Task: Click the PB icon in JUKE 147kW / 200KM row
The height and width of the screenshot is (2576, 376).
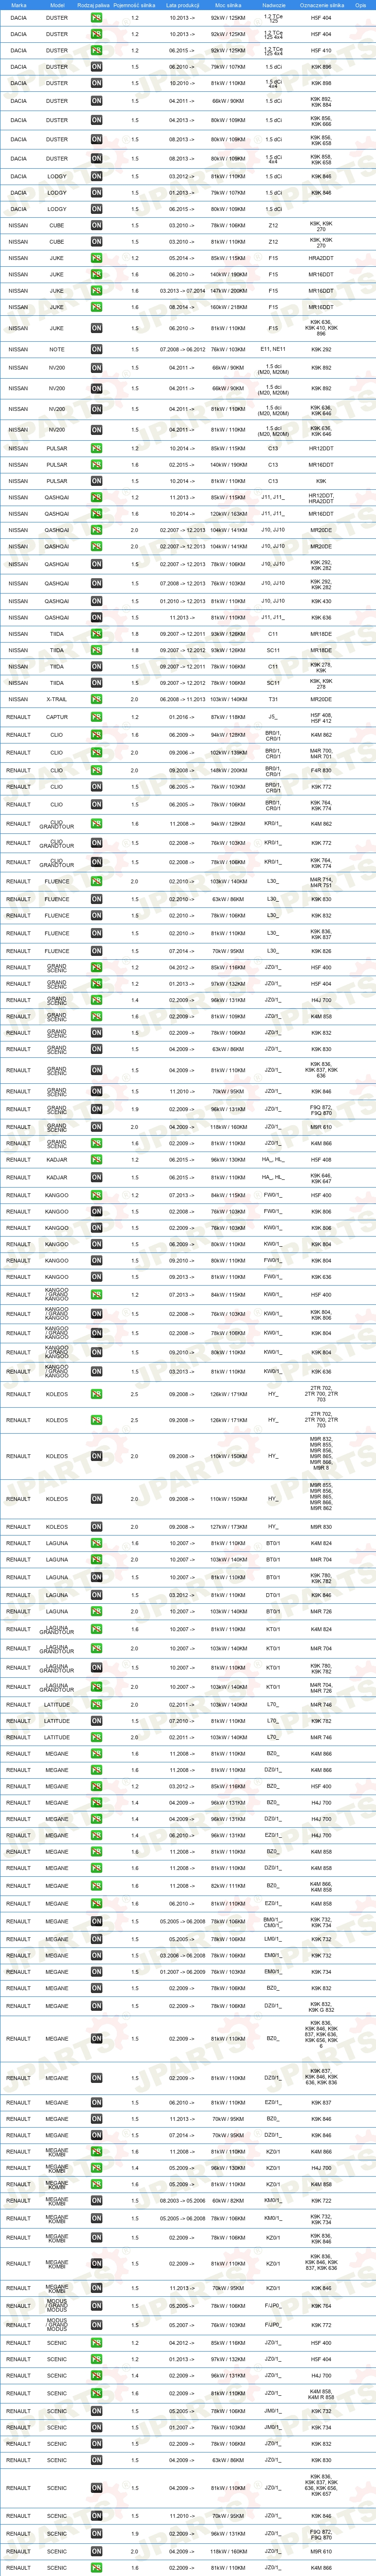Action: click(x=96, y=291)
